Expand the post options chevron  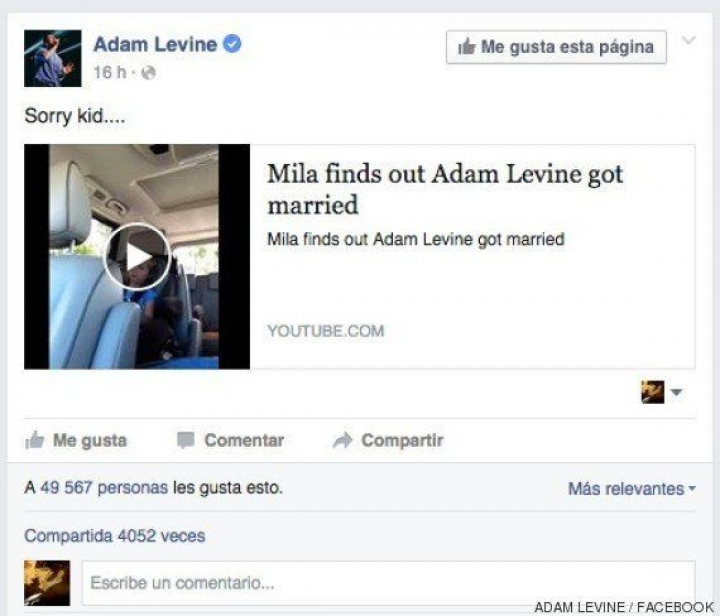click(x=688, y=40)
